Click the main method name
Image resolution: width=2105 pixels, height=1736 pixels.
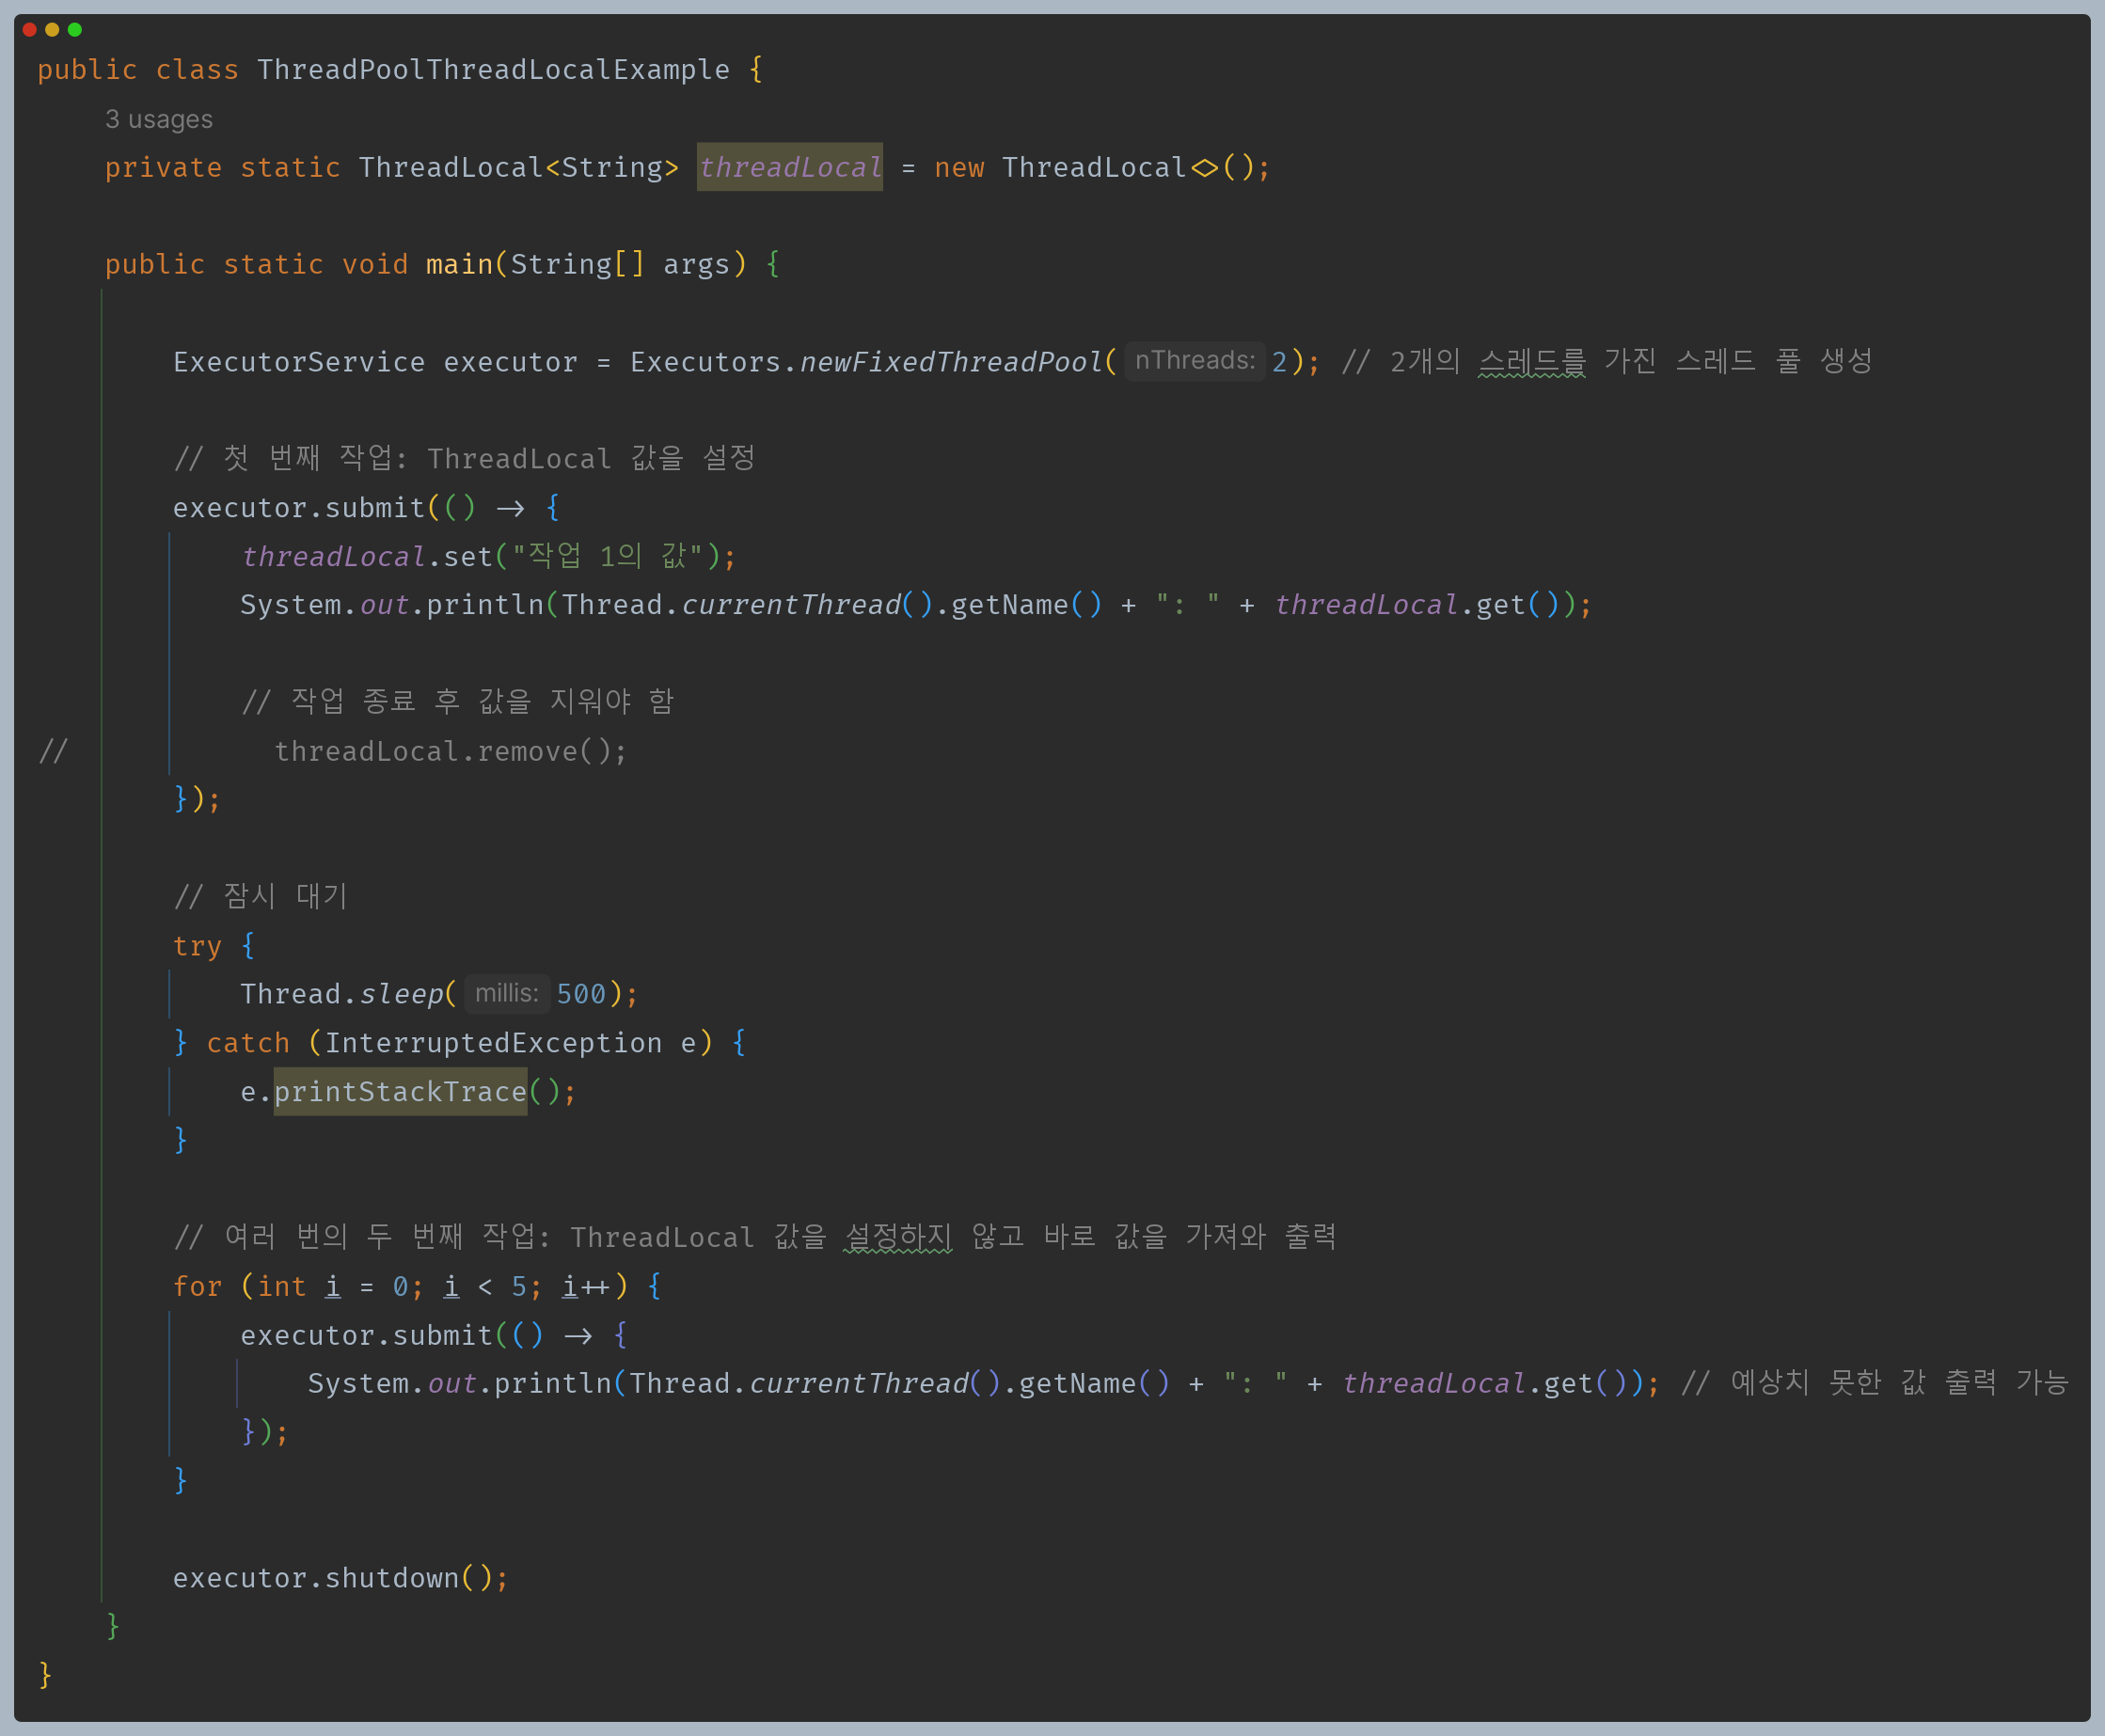[x=459, y=265]
